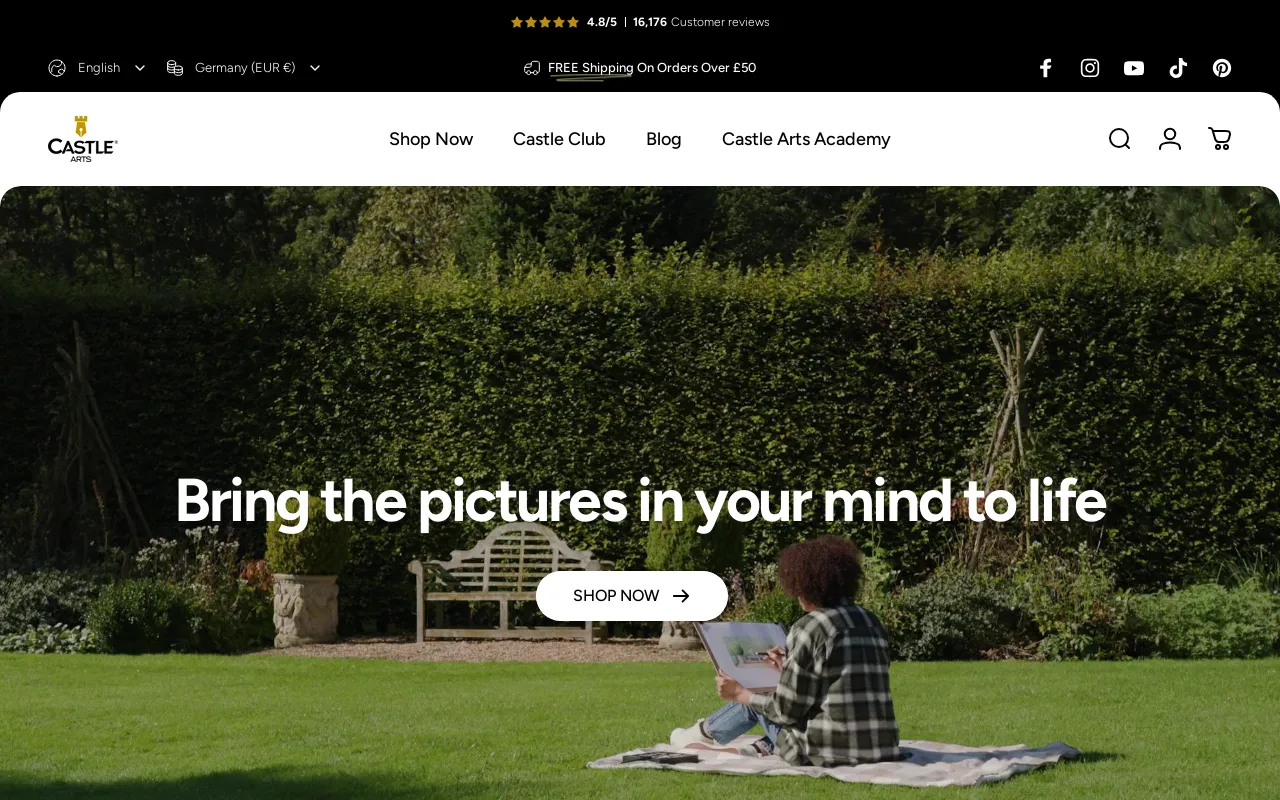Viewport: 1280px width, 800px height.
Task: Open the 16,176 Customer reviews rating
Action: point(701,22)
